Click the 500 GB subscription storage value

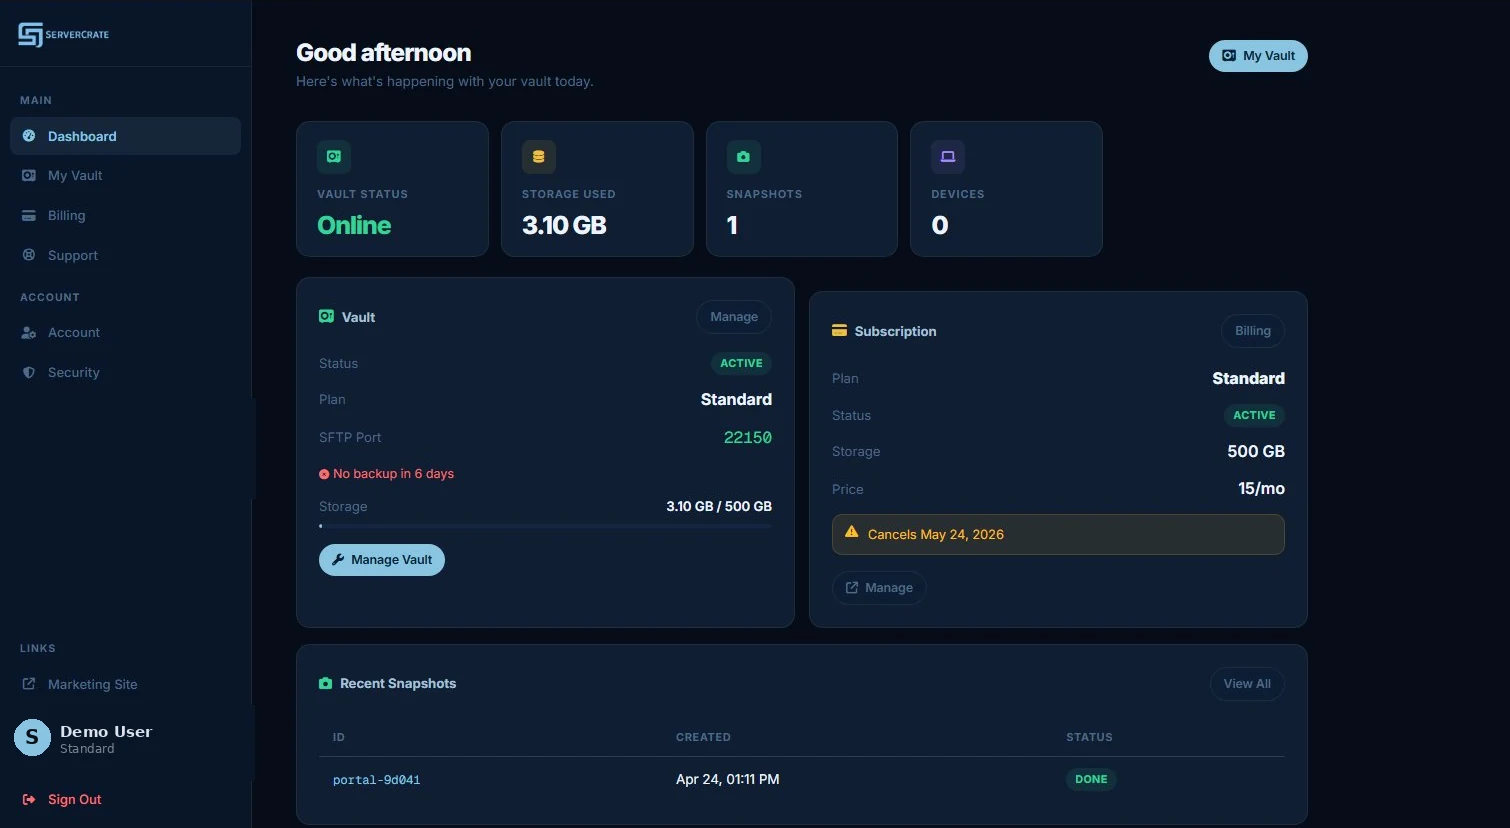[1256, 451]
